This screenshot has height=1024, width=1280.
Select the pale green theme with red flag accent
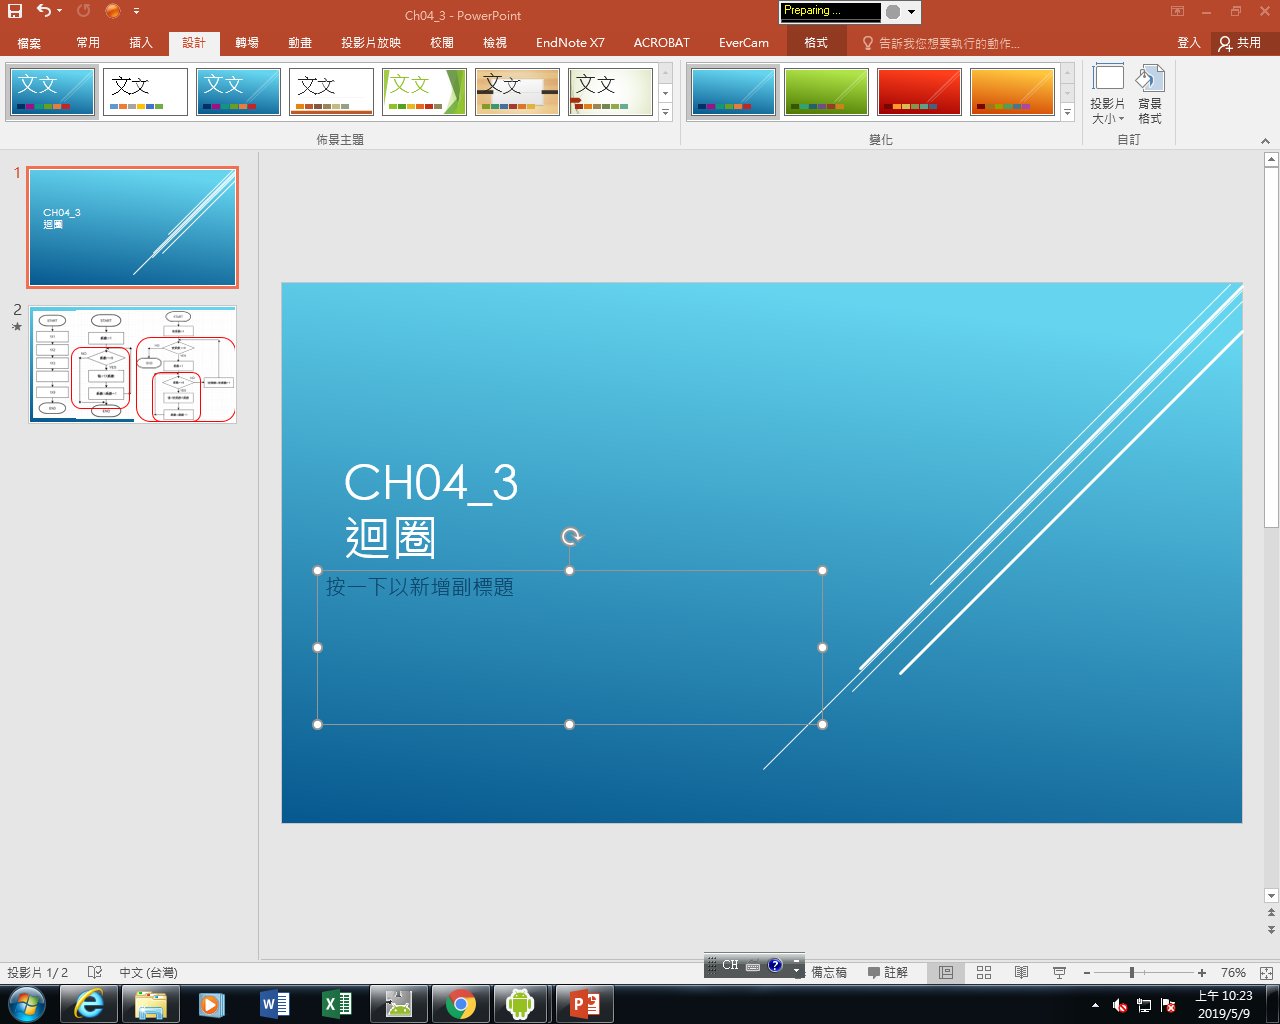(x=610, y=92)
